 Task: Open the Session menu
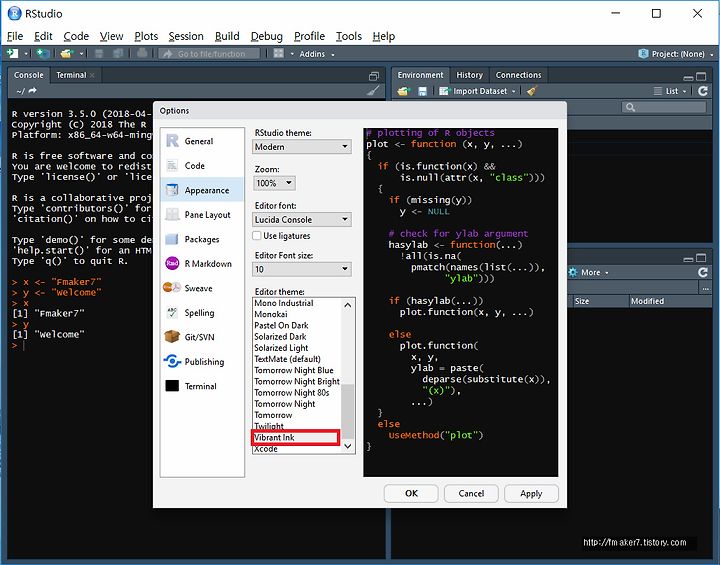[186, 36]
